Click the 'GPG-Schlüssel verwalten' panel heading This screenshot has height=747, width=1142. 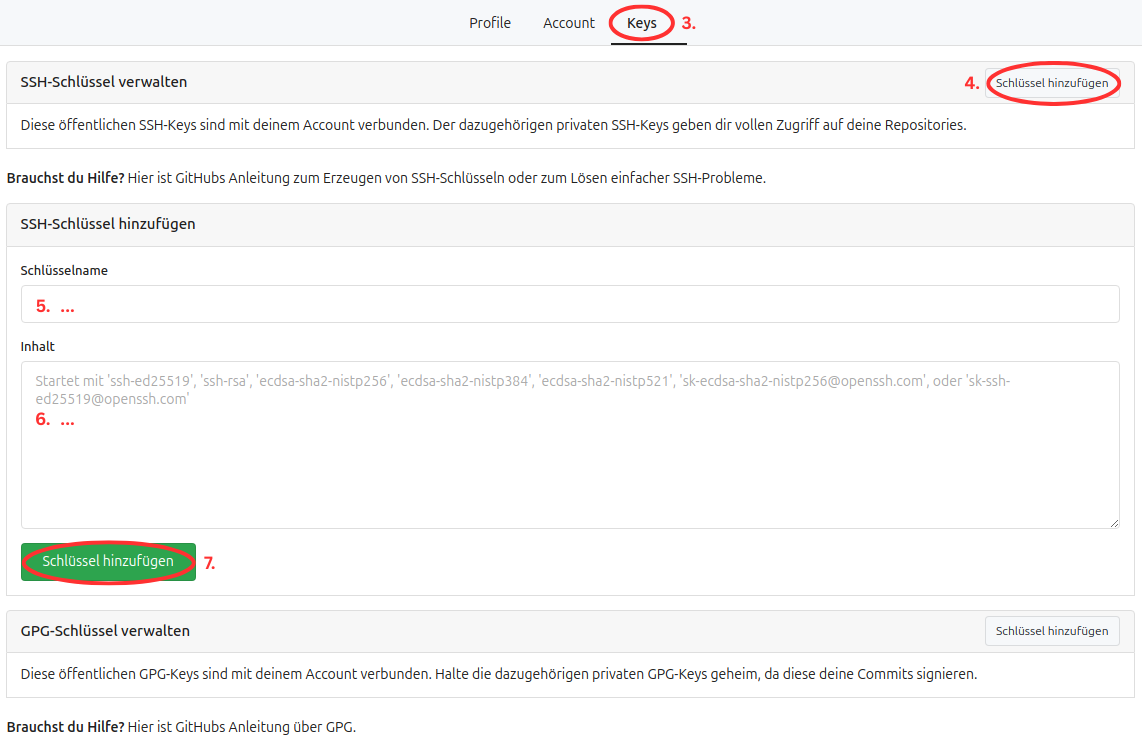(x=105, y=631)
